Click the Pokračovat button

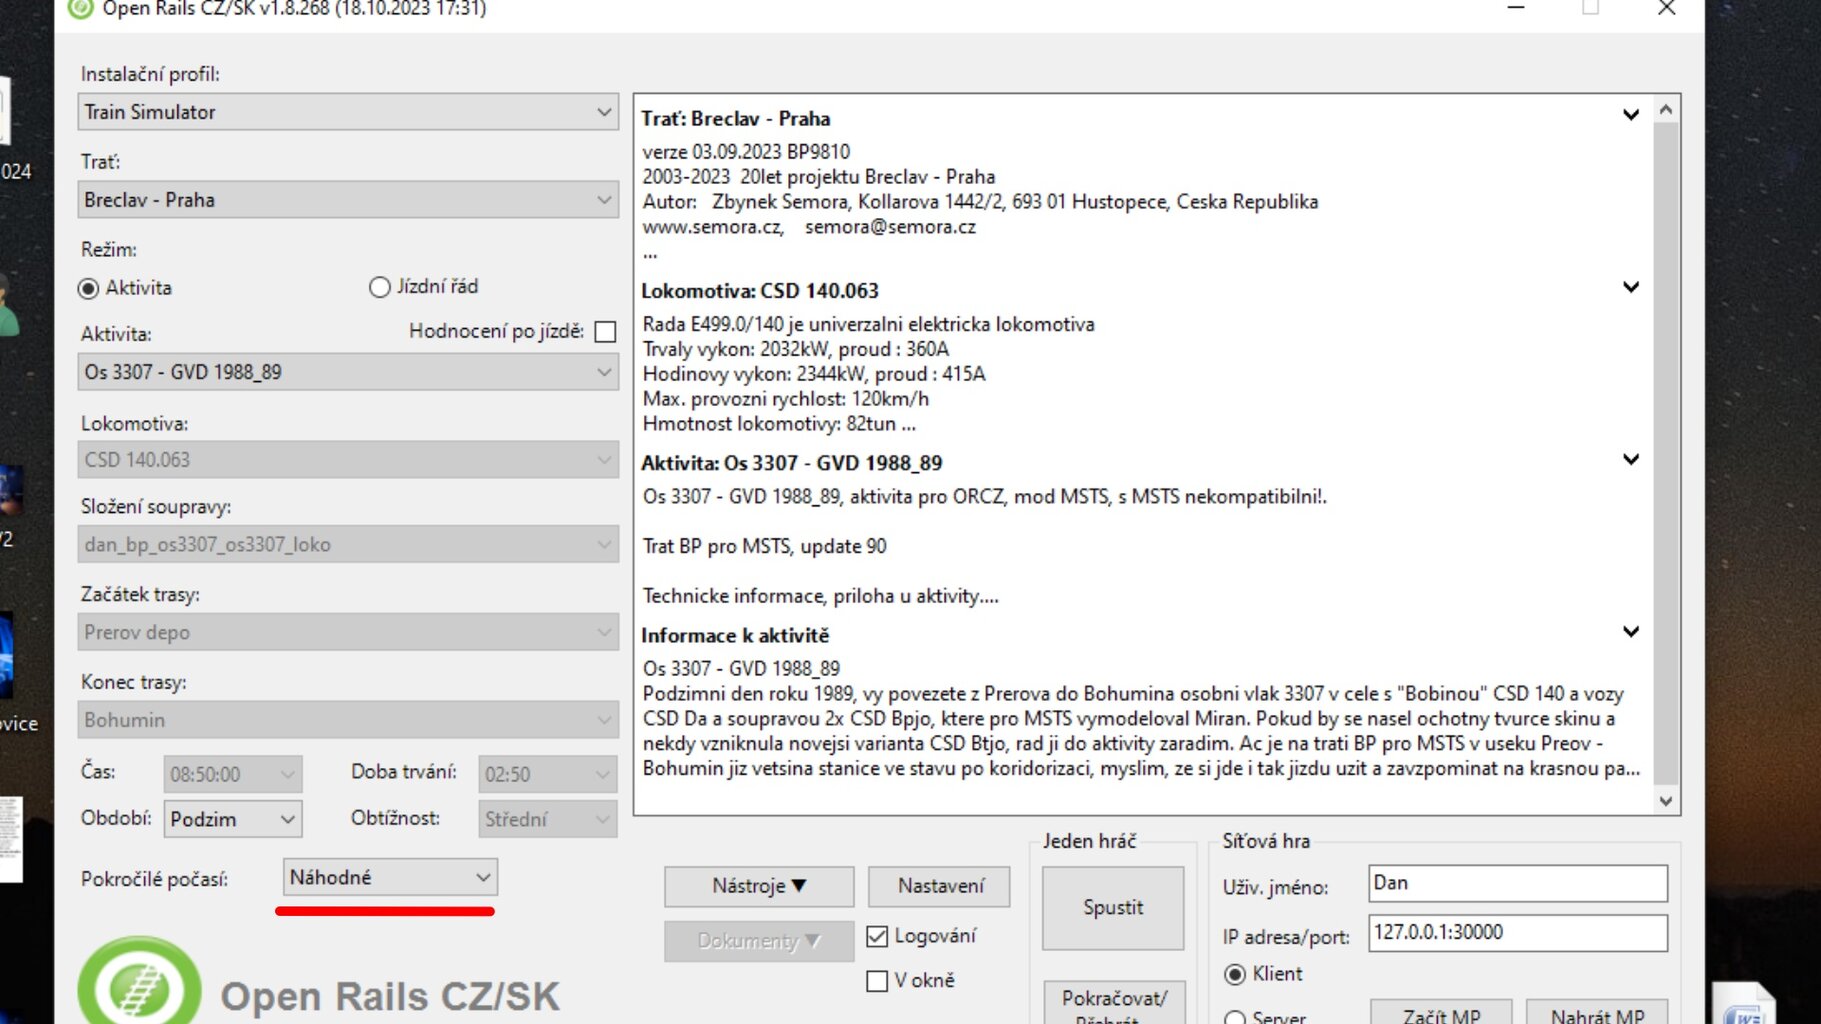[1113, 1003]
